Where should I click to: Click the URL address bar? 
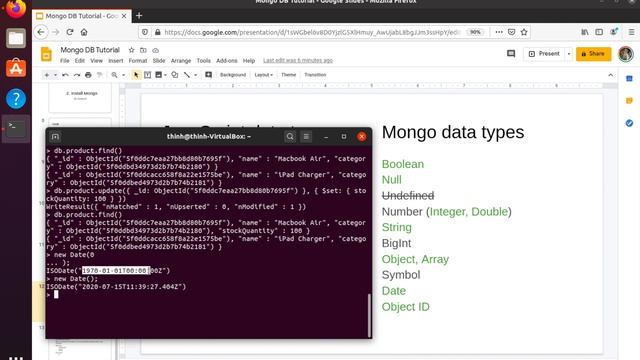tap(312, 32)
